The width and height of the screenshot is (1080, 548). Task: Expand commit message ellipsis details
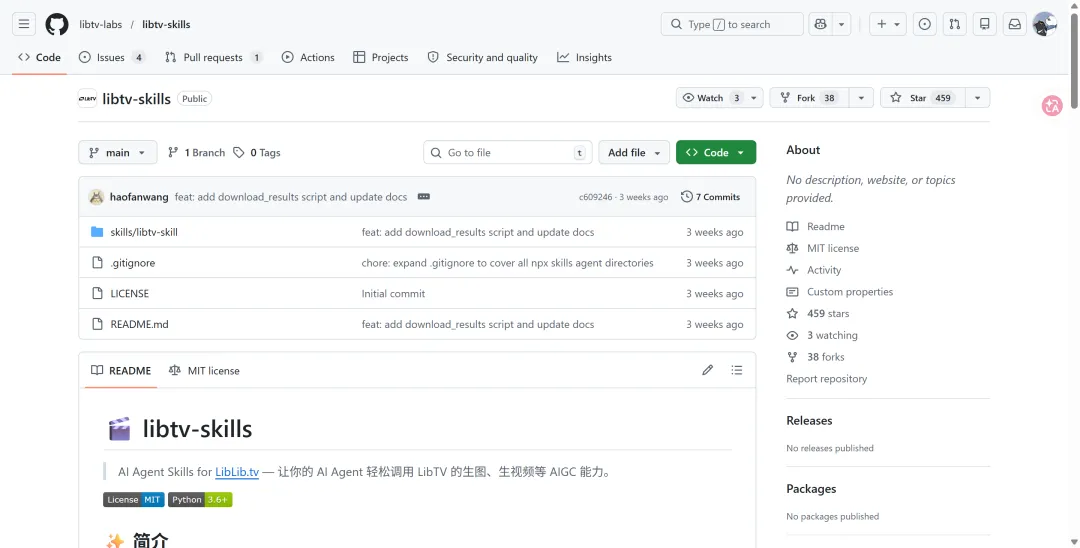coord(424,197)
